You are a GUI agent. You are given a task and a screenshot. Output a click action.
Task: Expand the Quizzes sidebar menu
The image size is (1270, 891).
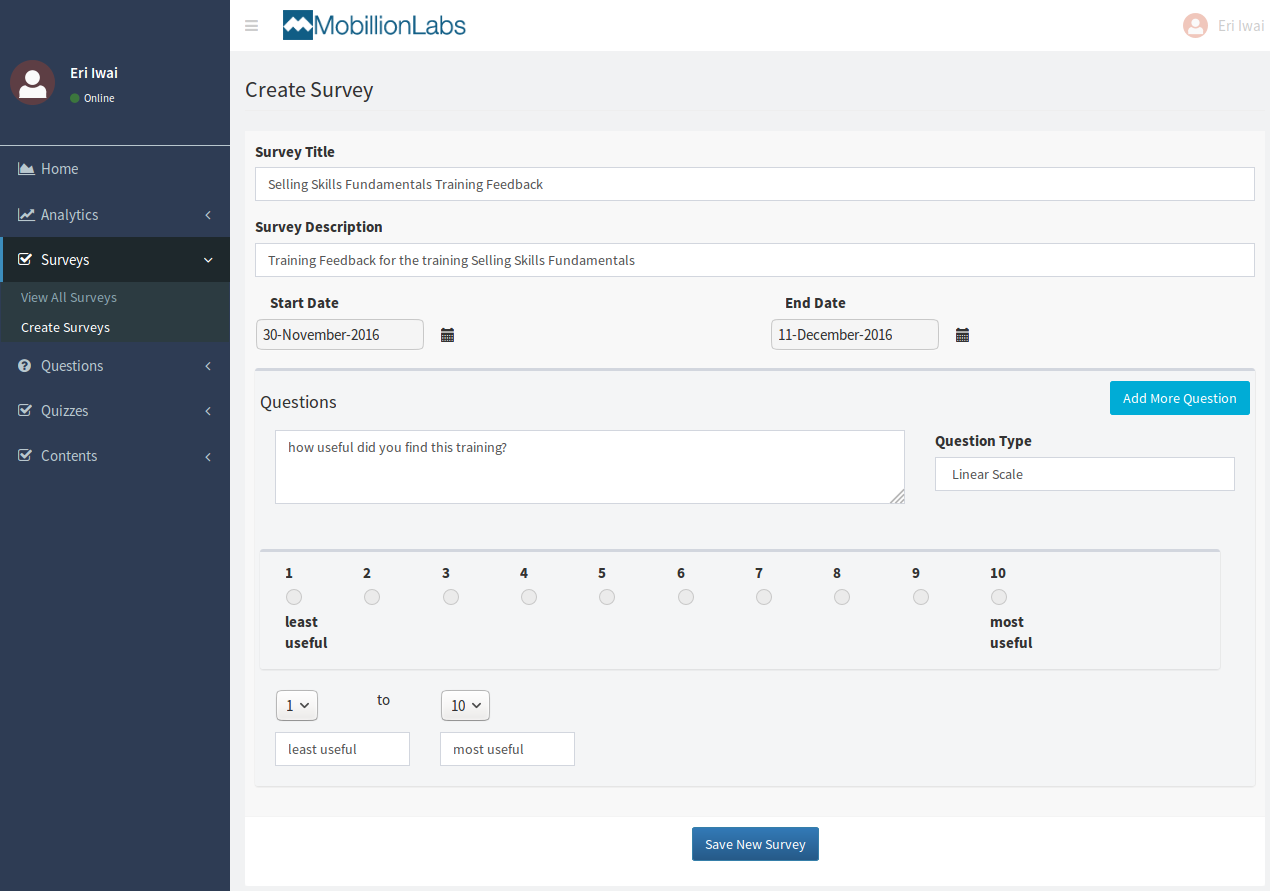pyautogui.click(x=115, y=411)
